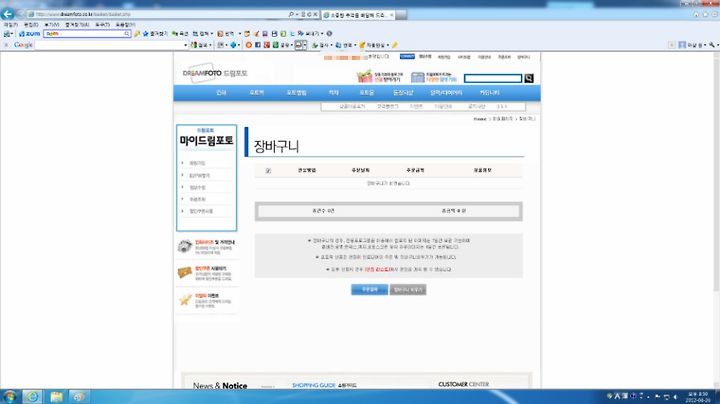Click the red link text in the cart notice

(x=377, y=269)
